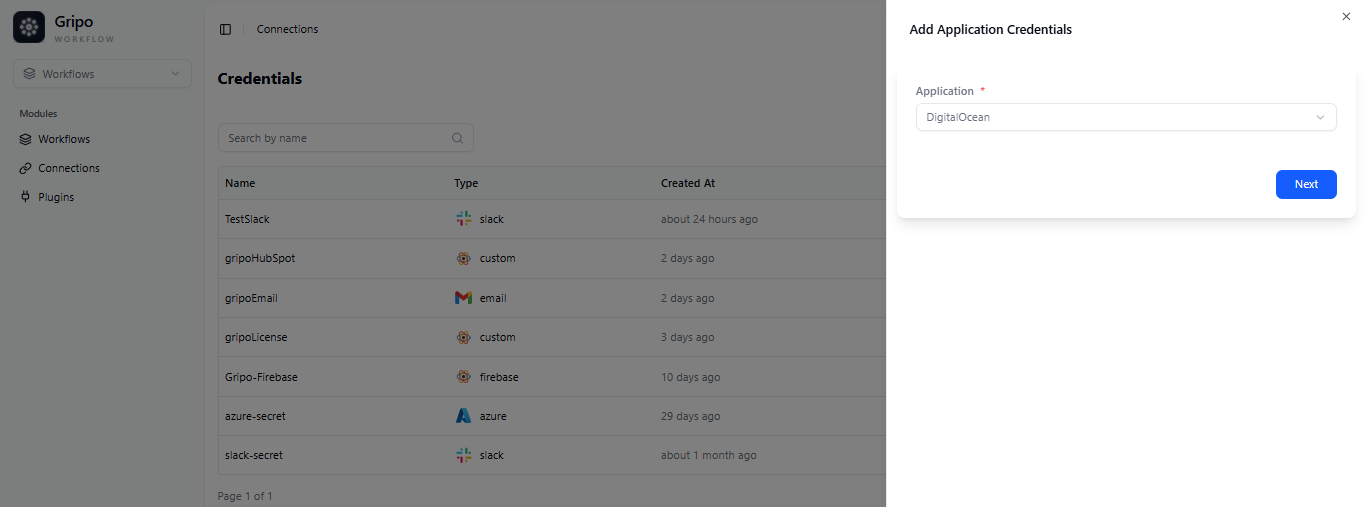Viewport: 1366px width, 507px height.
Task: Click the search magnifier icon
Action: tap(457, 138)
